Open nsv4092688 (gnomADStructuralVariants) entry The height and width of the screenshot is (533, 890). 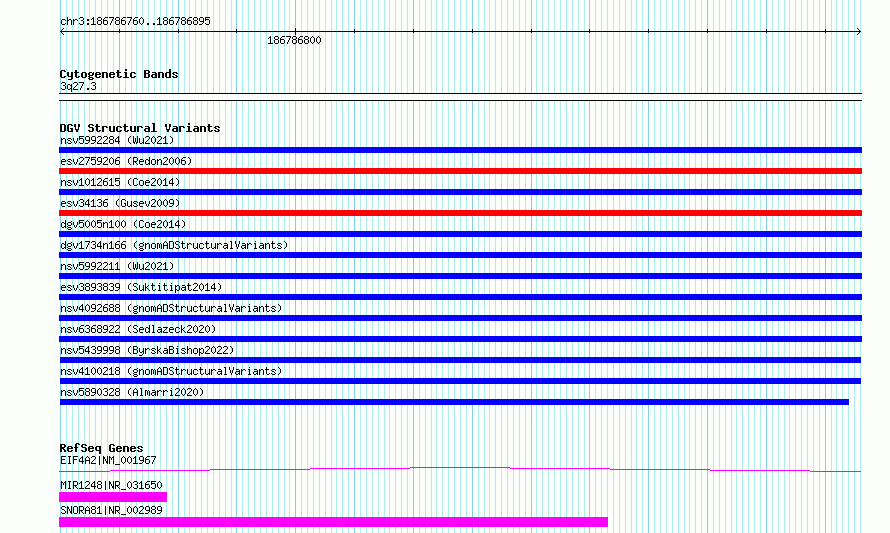[171, 308]
